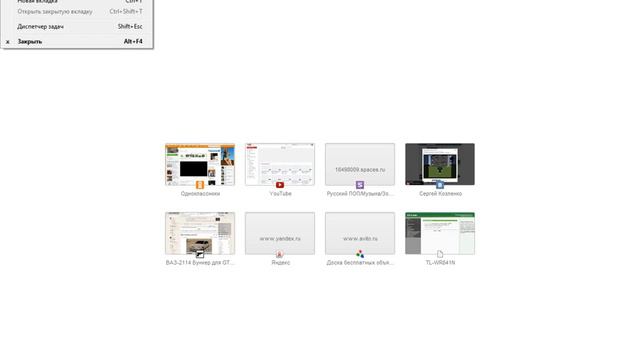Open the www.yandex.ru thumbnail
The height and width of the screenshot is (360, 640).
point(280,233)
